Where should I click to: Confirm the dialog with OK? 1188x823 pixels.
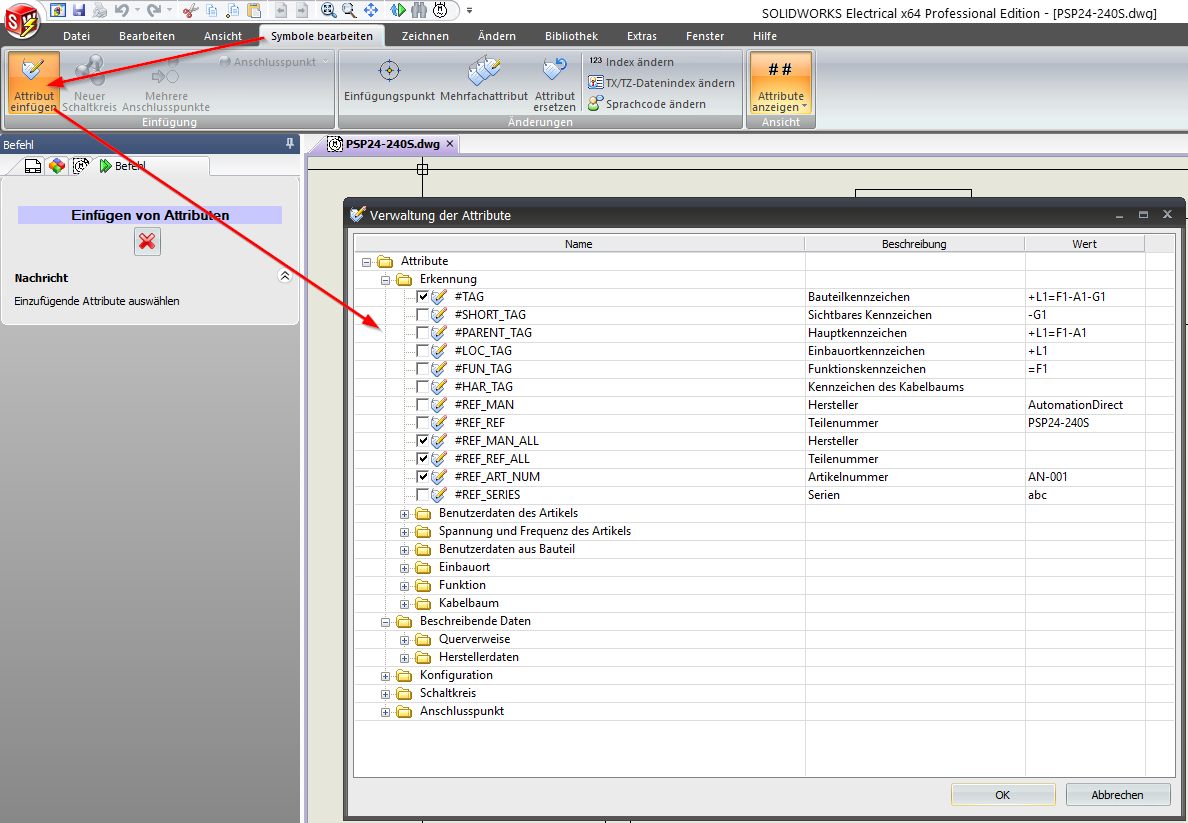pos(1002,795)
